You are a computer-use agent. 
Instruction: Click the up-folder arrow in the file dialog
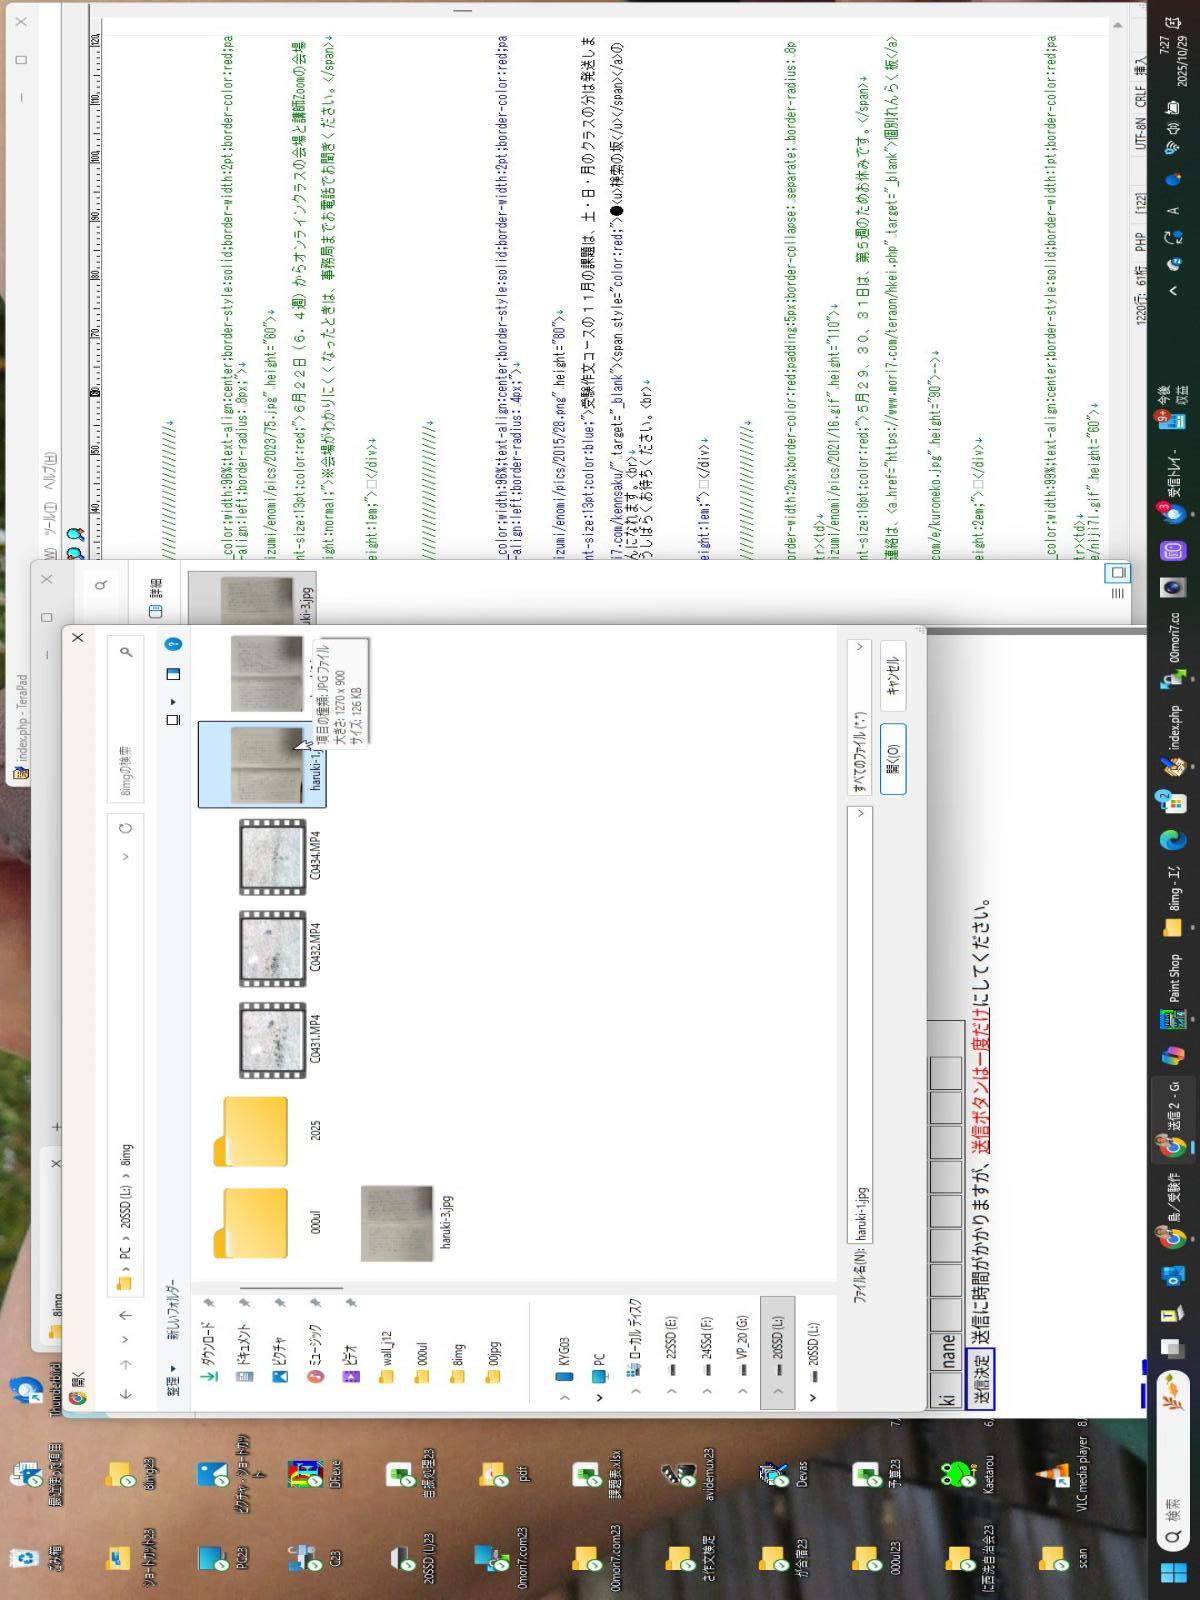point(125,1314)
